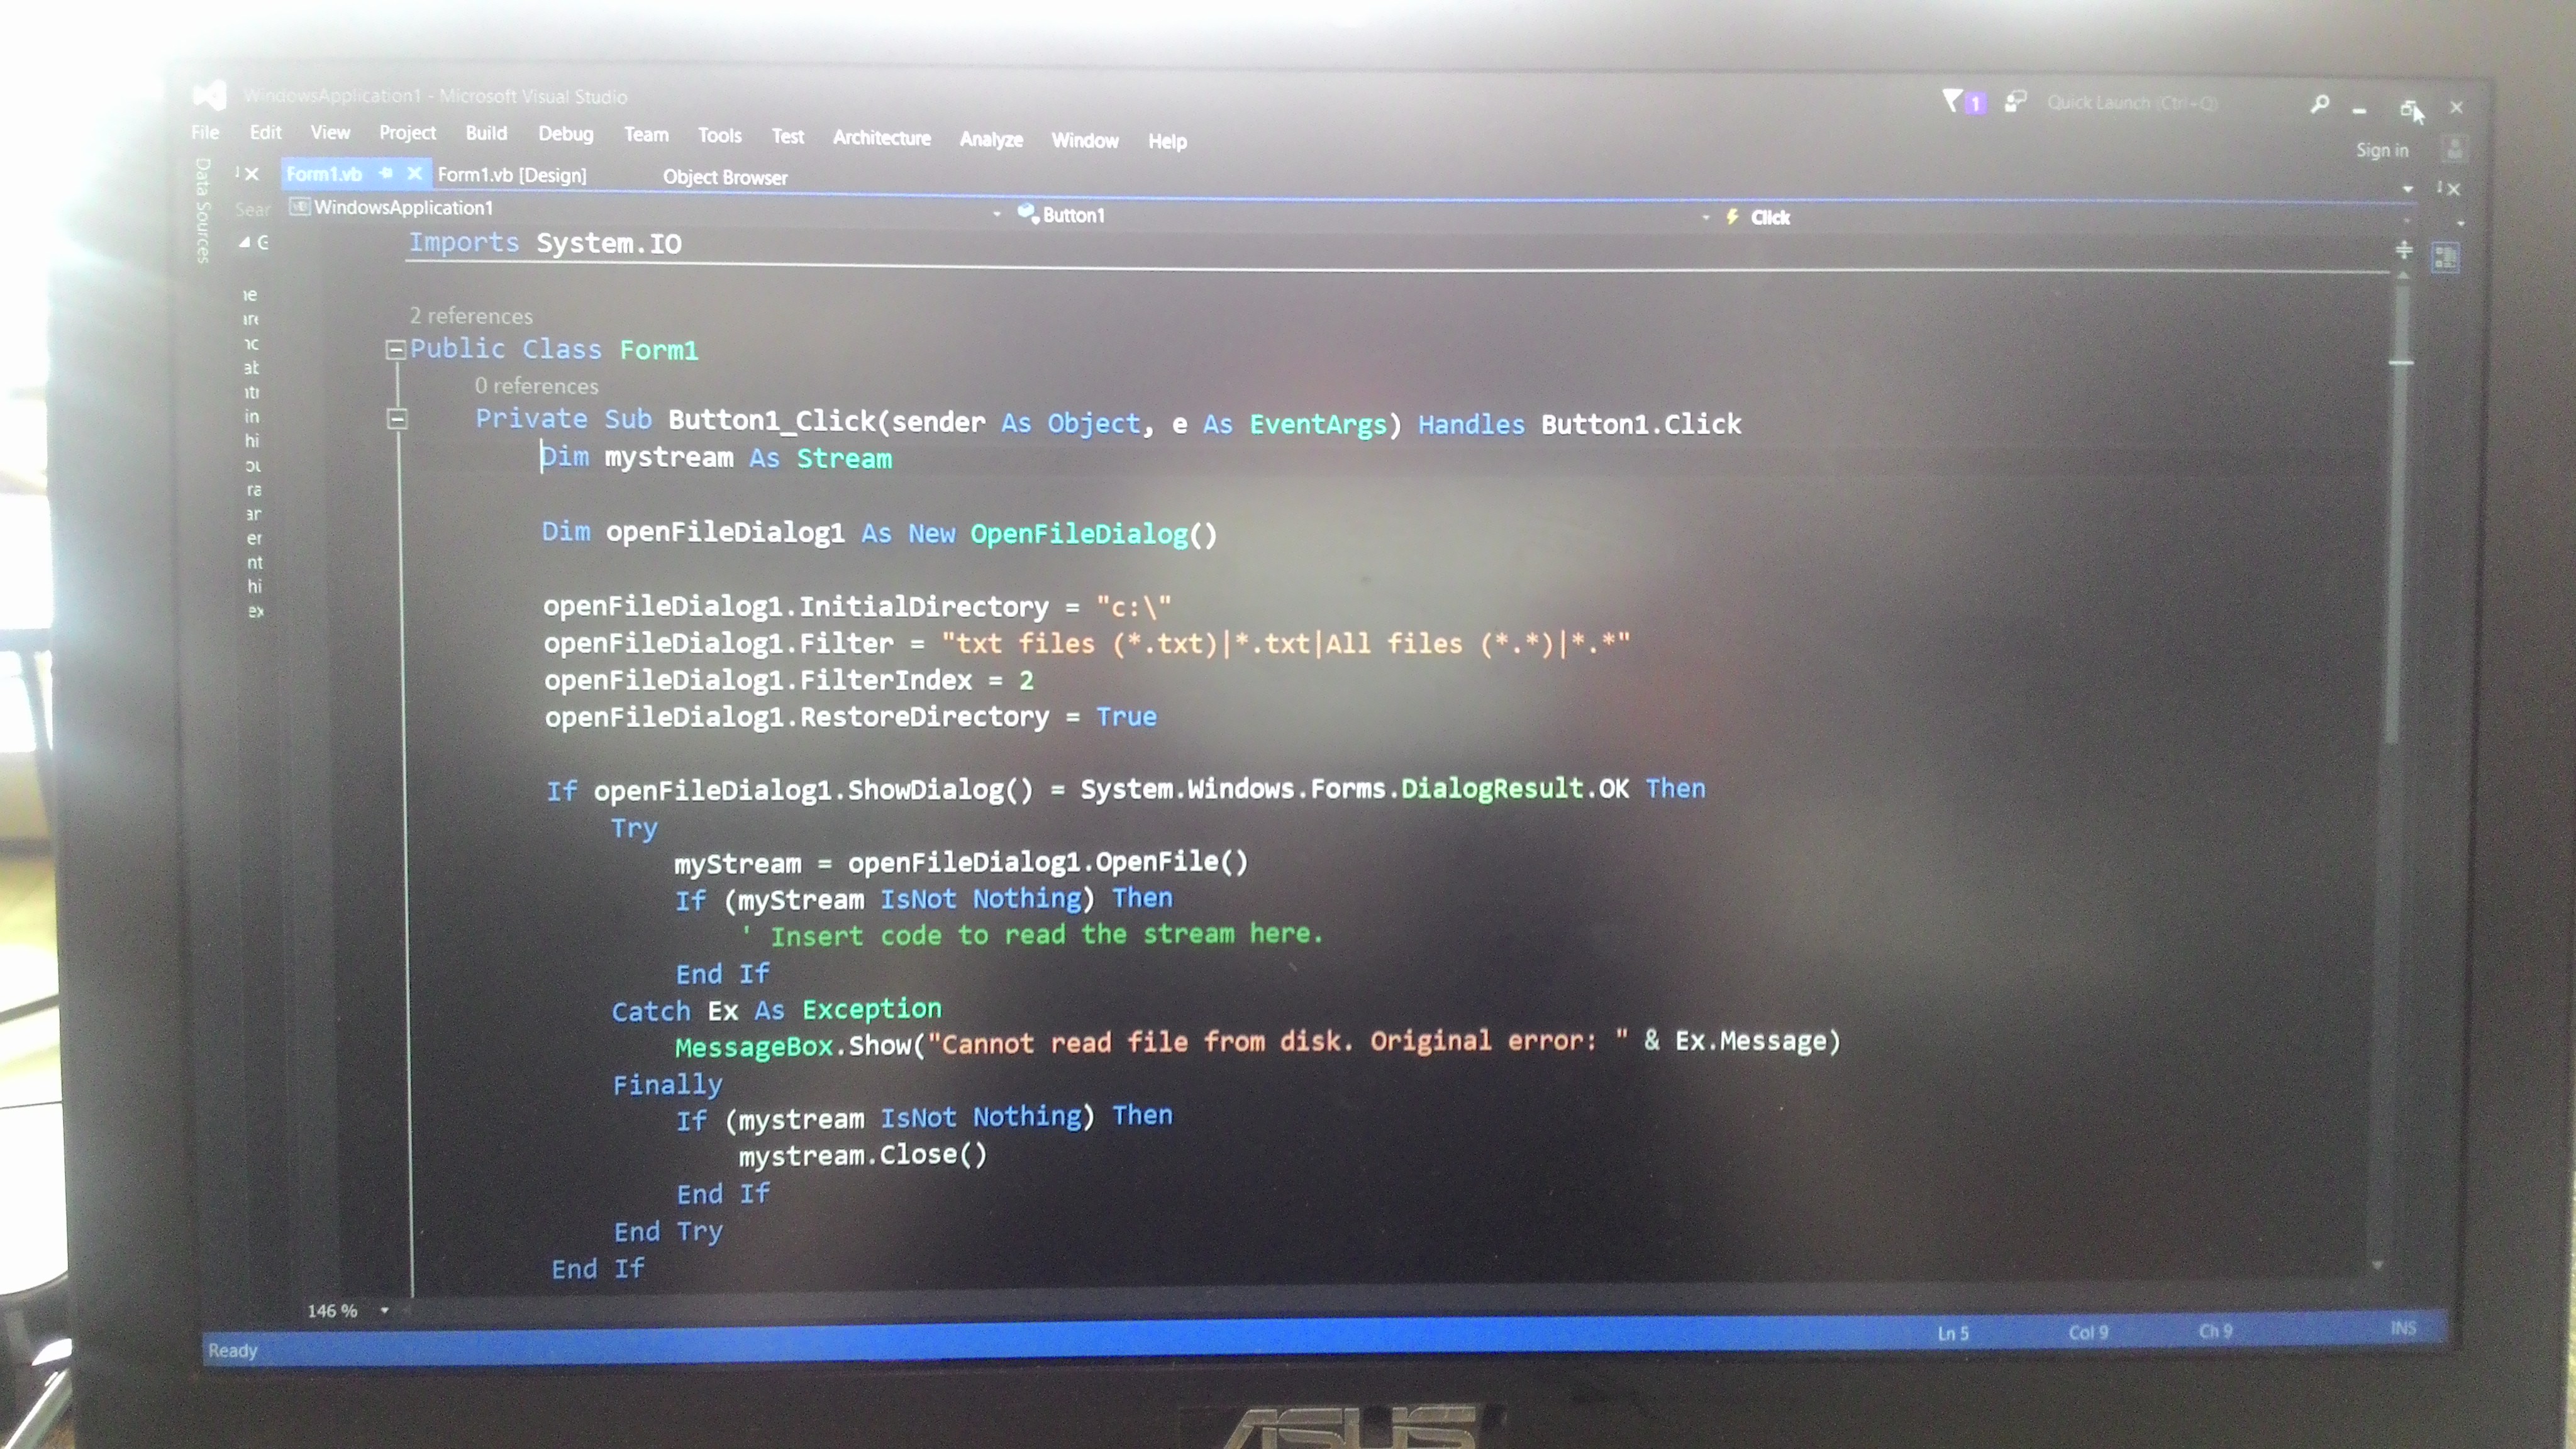Screen dimensions: 2576x1449
Task: Open the View menu
Action: click(x=330, y=132)
